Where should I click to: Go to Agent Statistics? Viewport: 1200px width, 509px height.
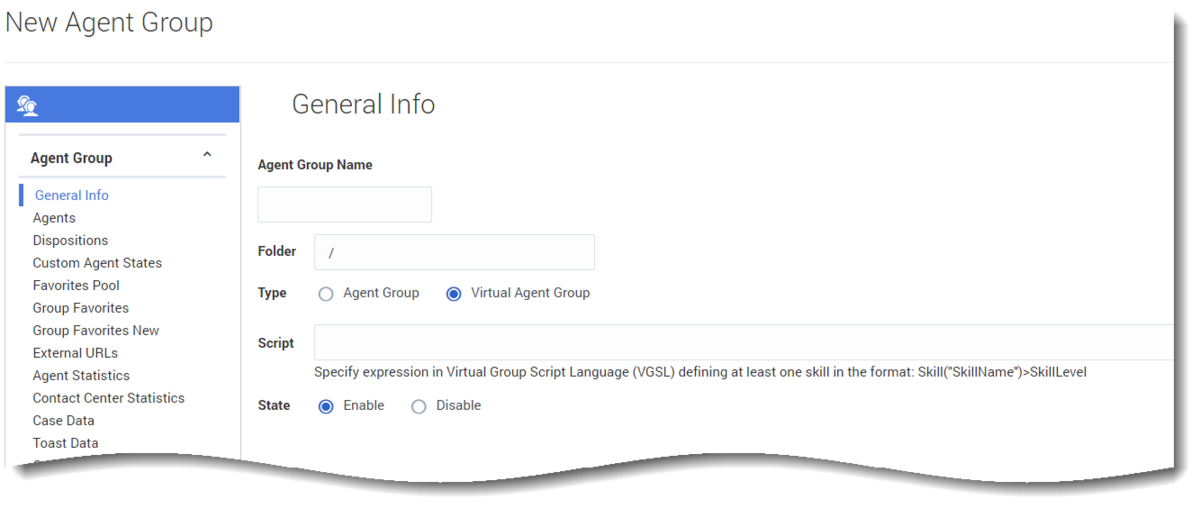(81, 375)
